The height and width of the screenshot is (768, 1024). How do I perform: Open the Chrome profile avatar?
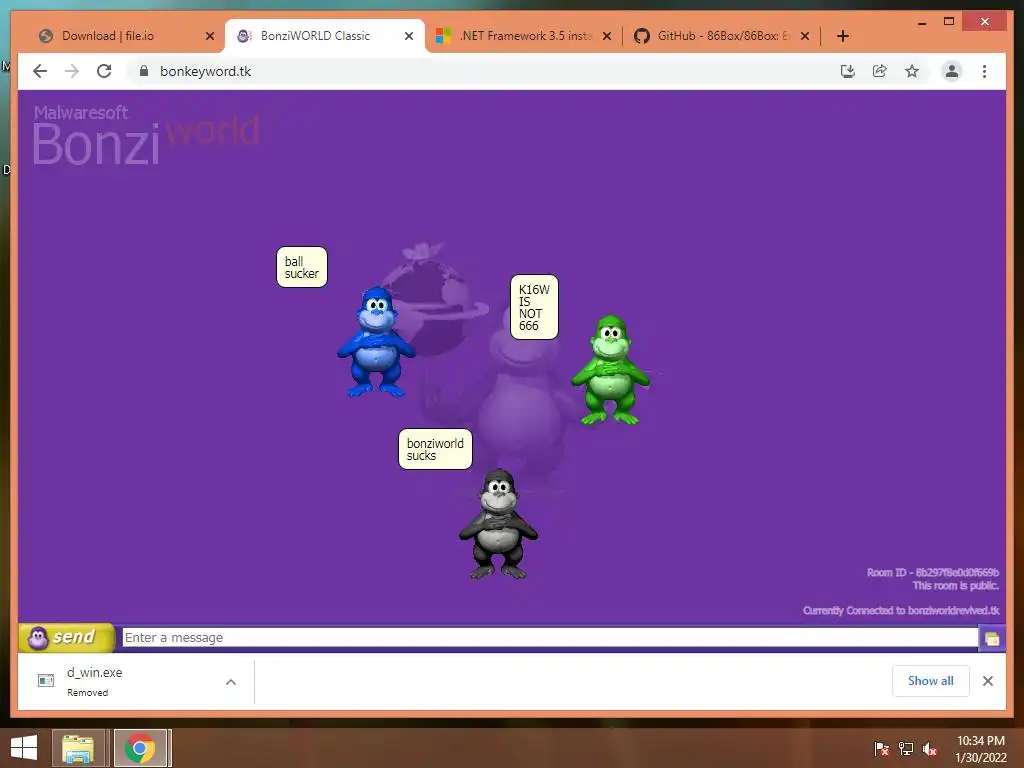tap(952, 71)
